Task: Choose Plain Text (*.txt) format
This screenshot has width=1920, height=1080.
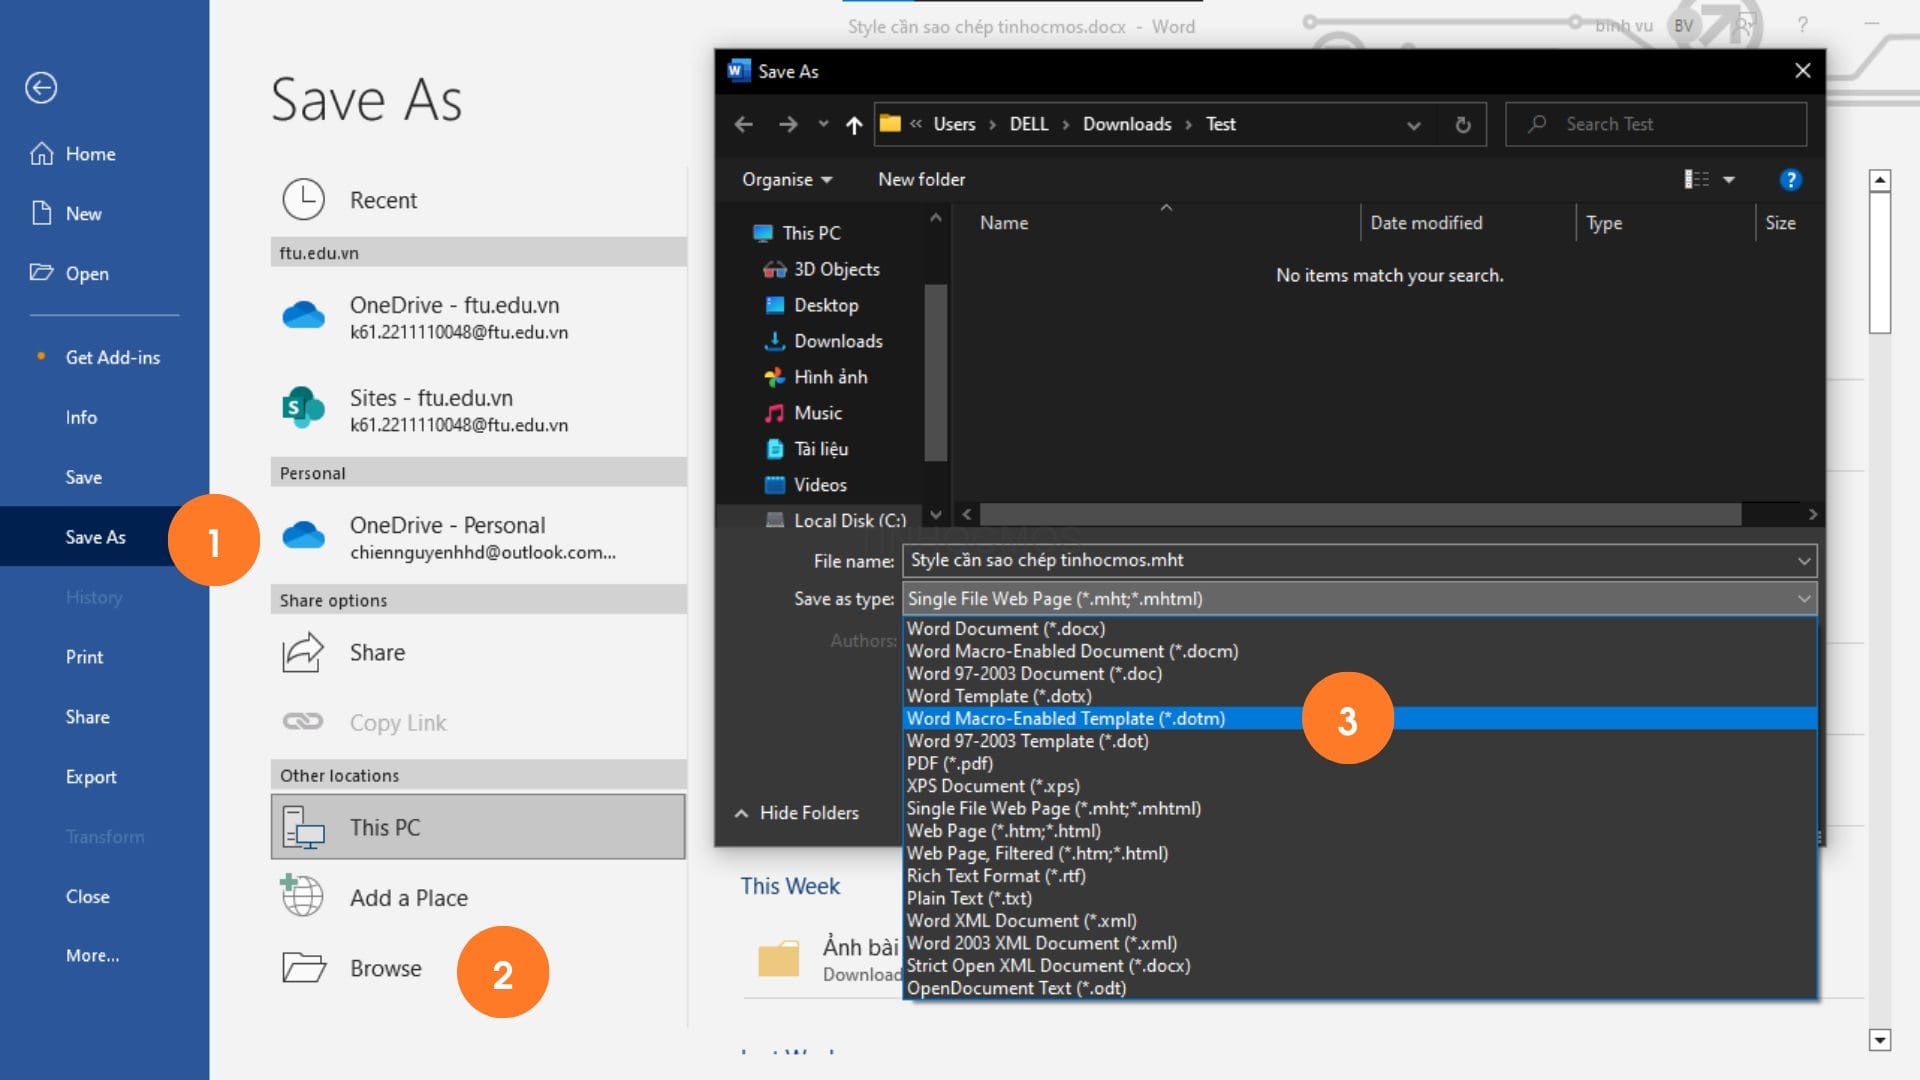Action: point(1360,898)
